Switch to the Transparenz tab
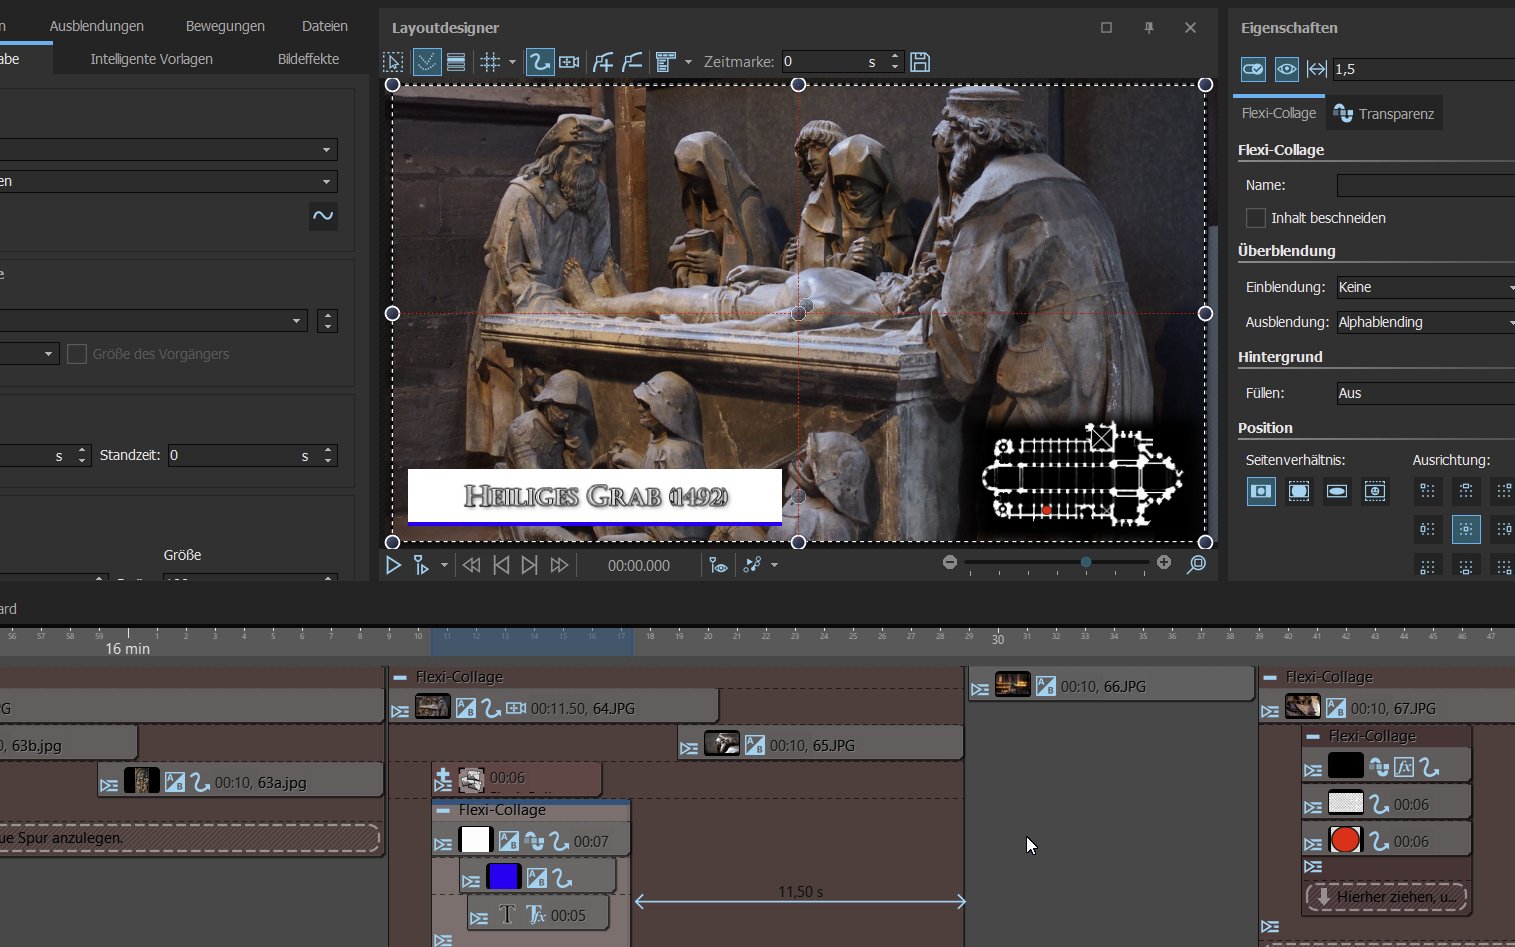This screenshot has height=947, width=1515. point(1385,114)
